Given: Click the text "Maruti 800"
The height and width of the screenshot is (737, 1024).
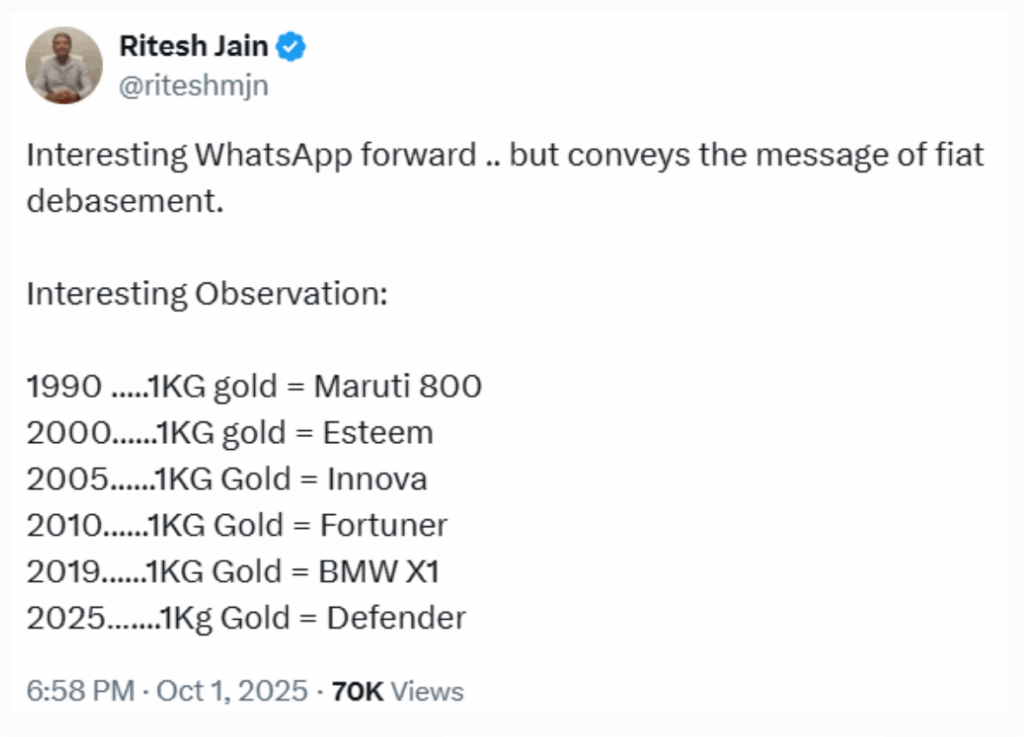Looking at the screenshot, I should tap(397, 386).
